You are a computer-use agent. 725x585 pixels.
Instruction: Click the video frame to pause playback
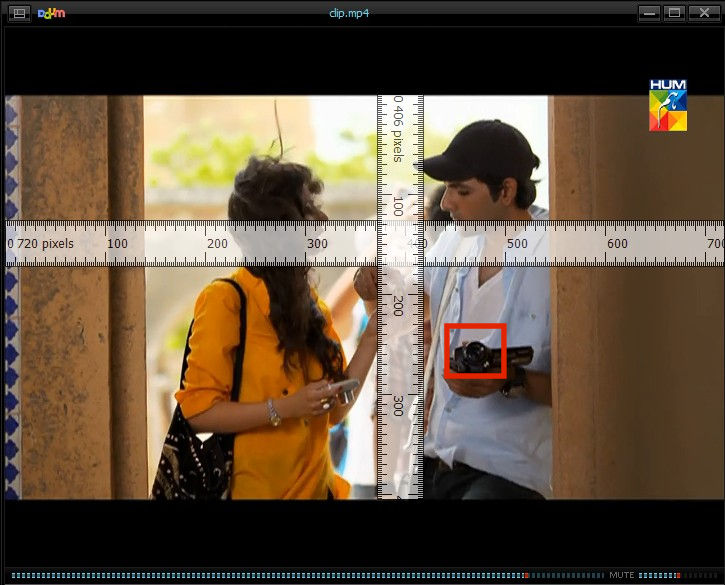tap(364, 297)
